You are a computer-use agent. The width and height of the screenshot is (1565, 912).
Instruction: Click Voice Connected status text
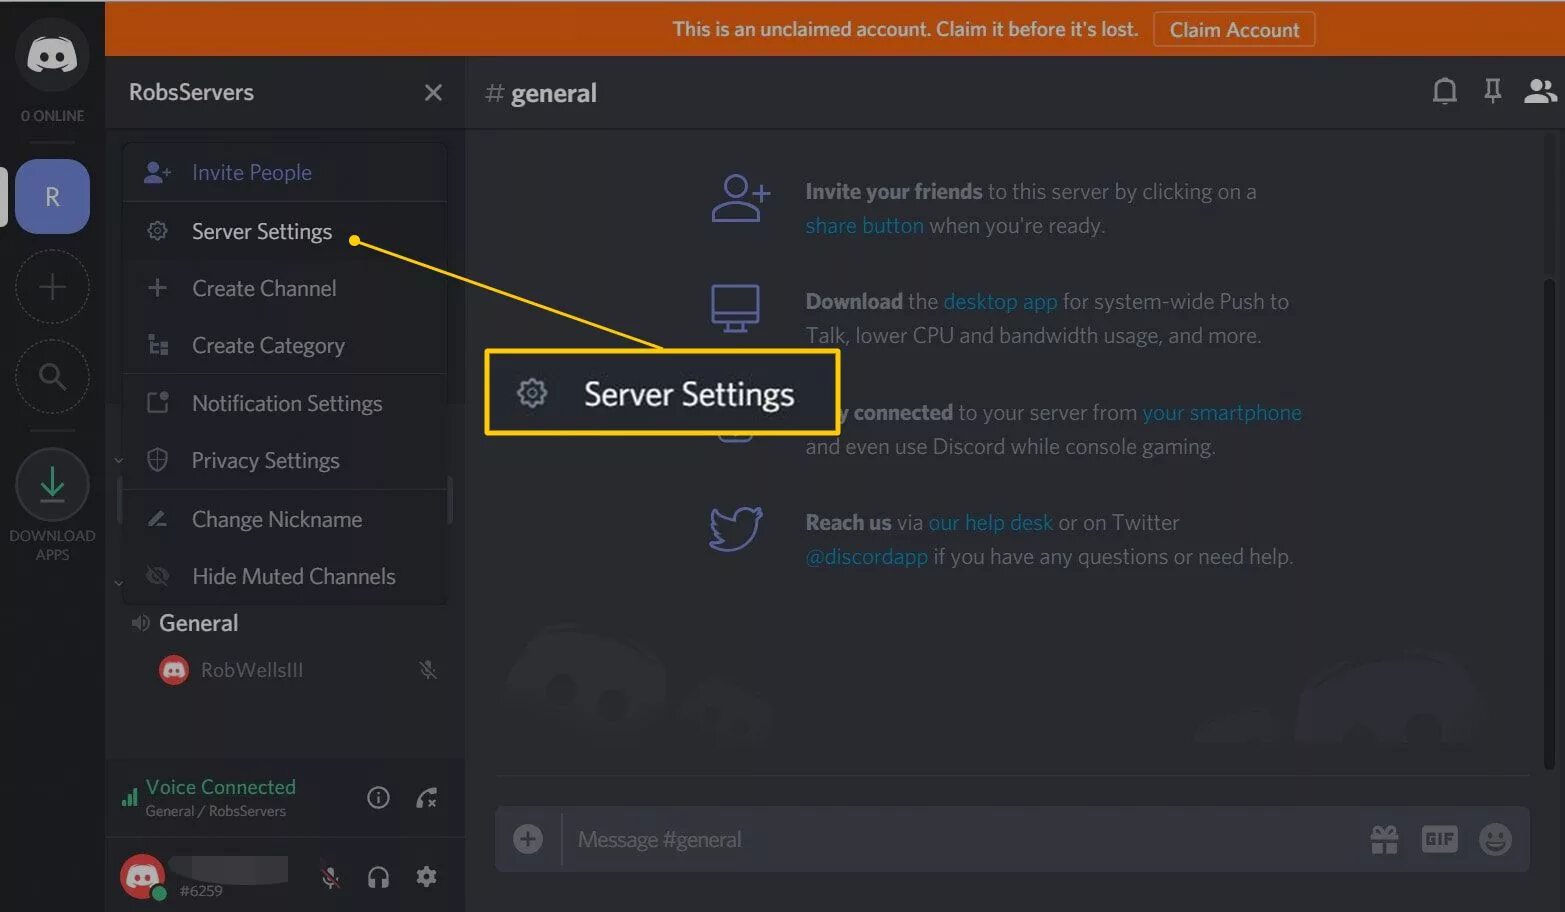click(220, 787)
